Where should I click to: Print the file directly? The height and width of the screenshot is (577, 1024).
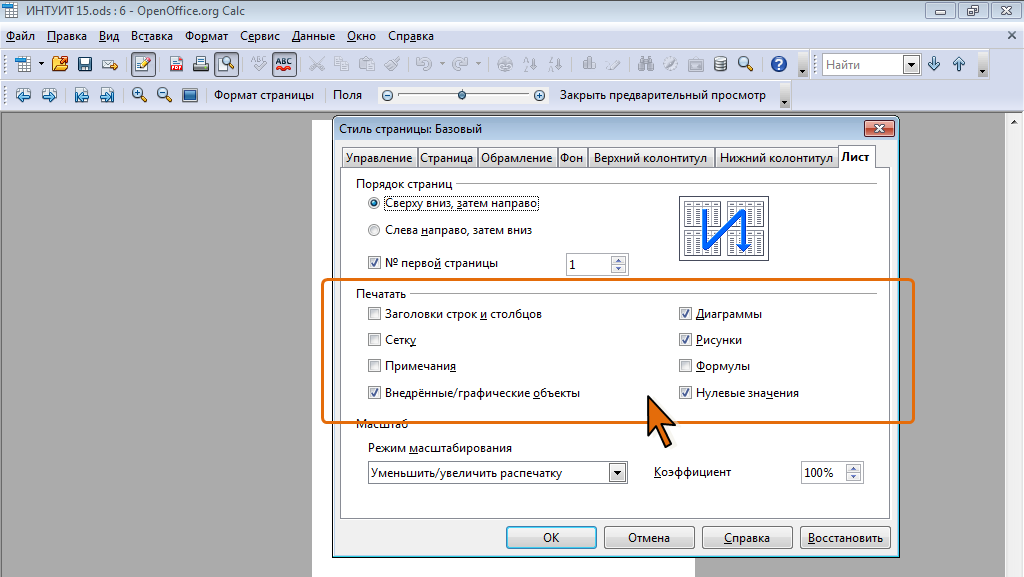[x=201, y=64]
